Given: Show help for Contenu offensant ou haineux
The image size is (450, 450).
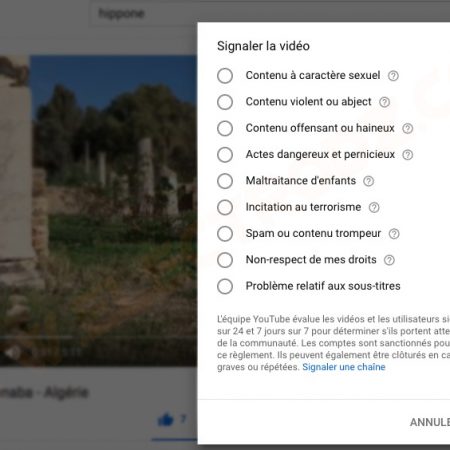Looking at the screenshot, I should point(408,128).
